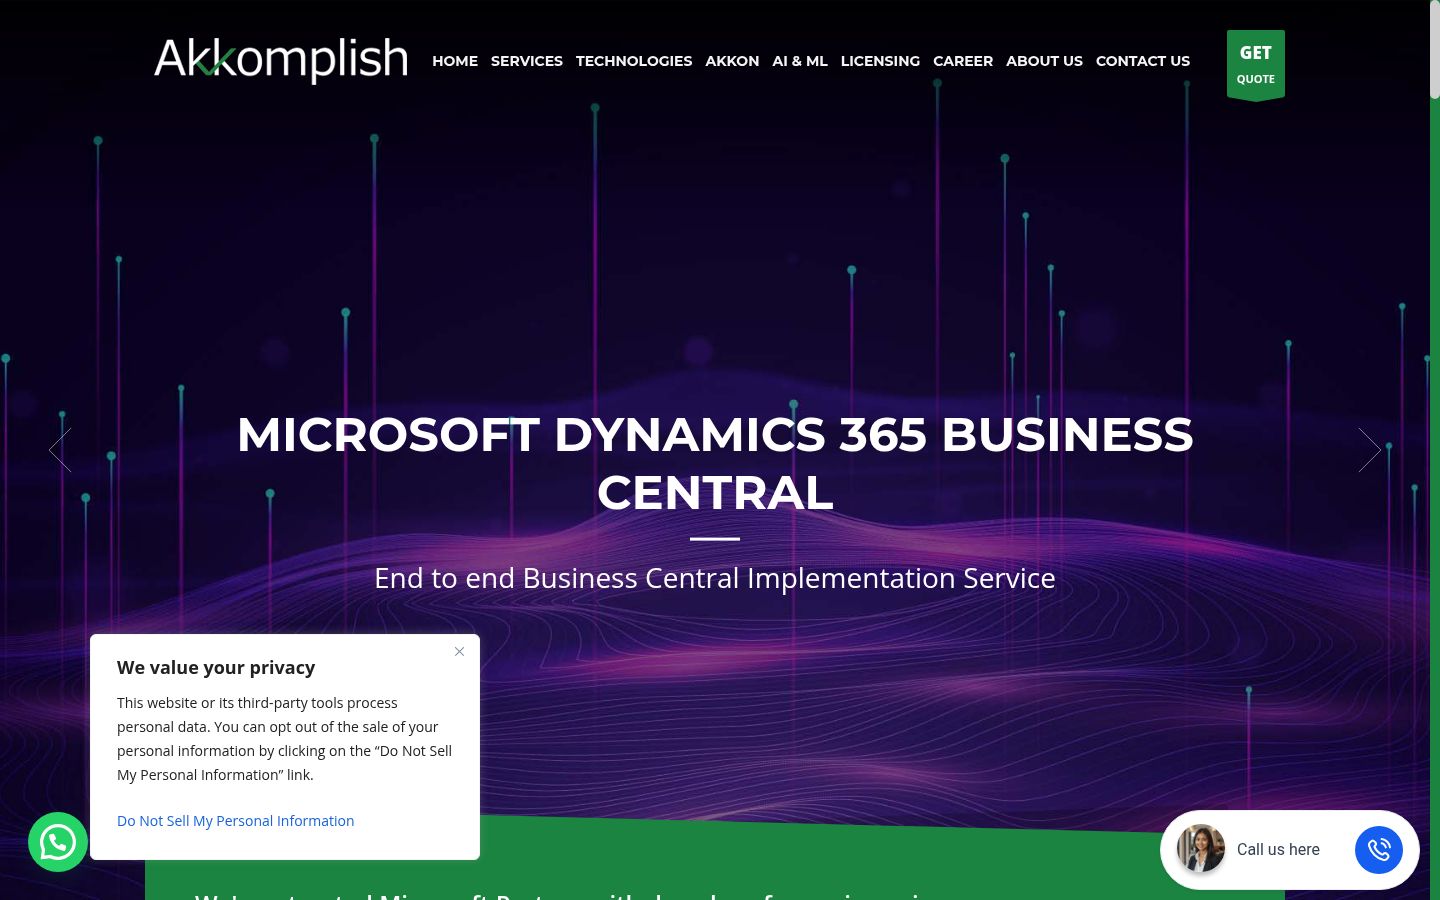
Task: Click the End to end Business Central subtitle
Action: pyautogui.click(x=715, y=578)
